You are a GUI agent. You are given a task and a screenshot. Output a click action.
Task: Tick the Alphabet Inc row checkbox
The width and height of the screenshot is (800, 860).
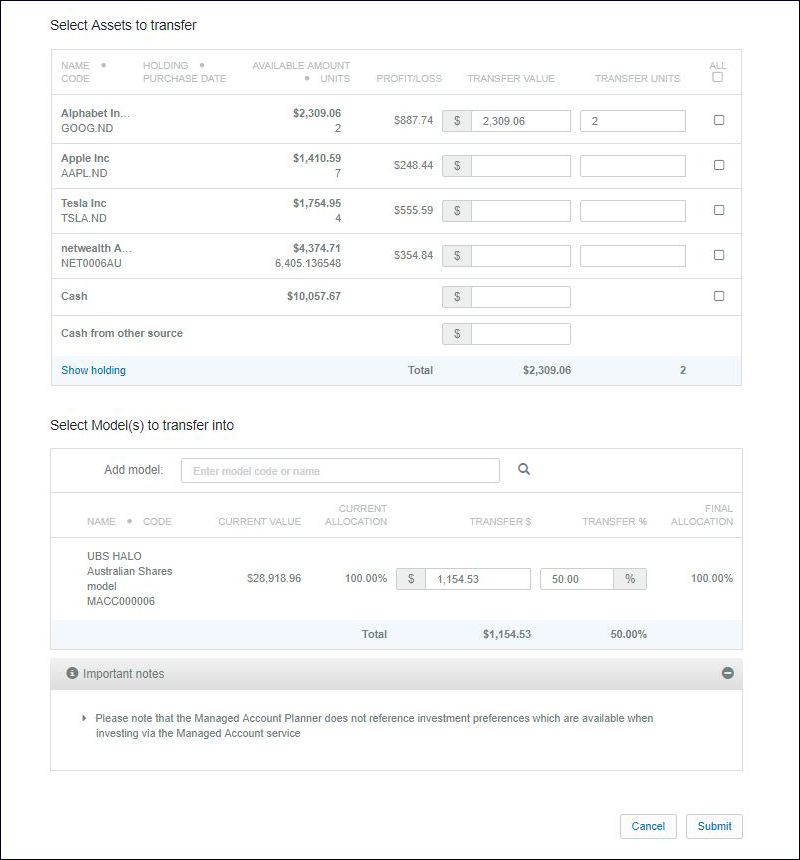718,120
